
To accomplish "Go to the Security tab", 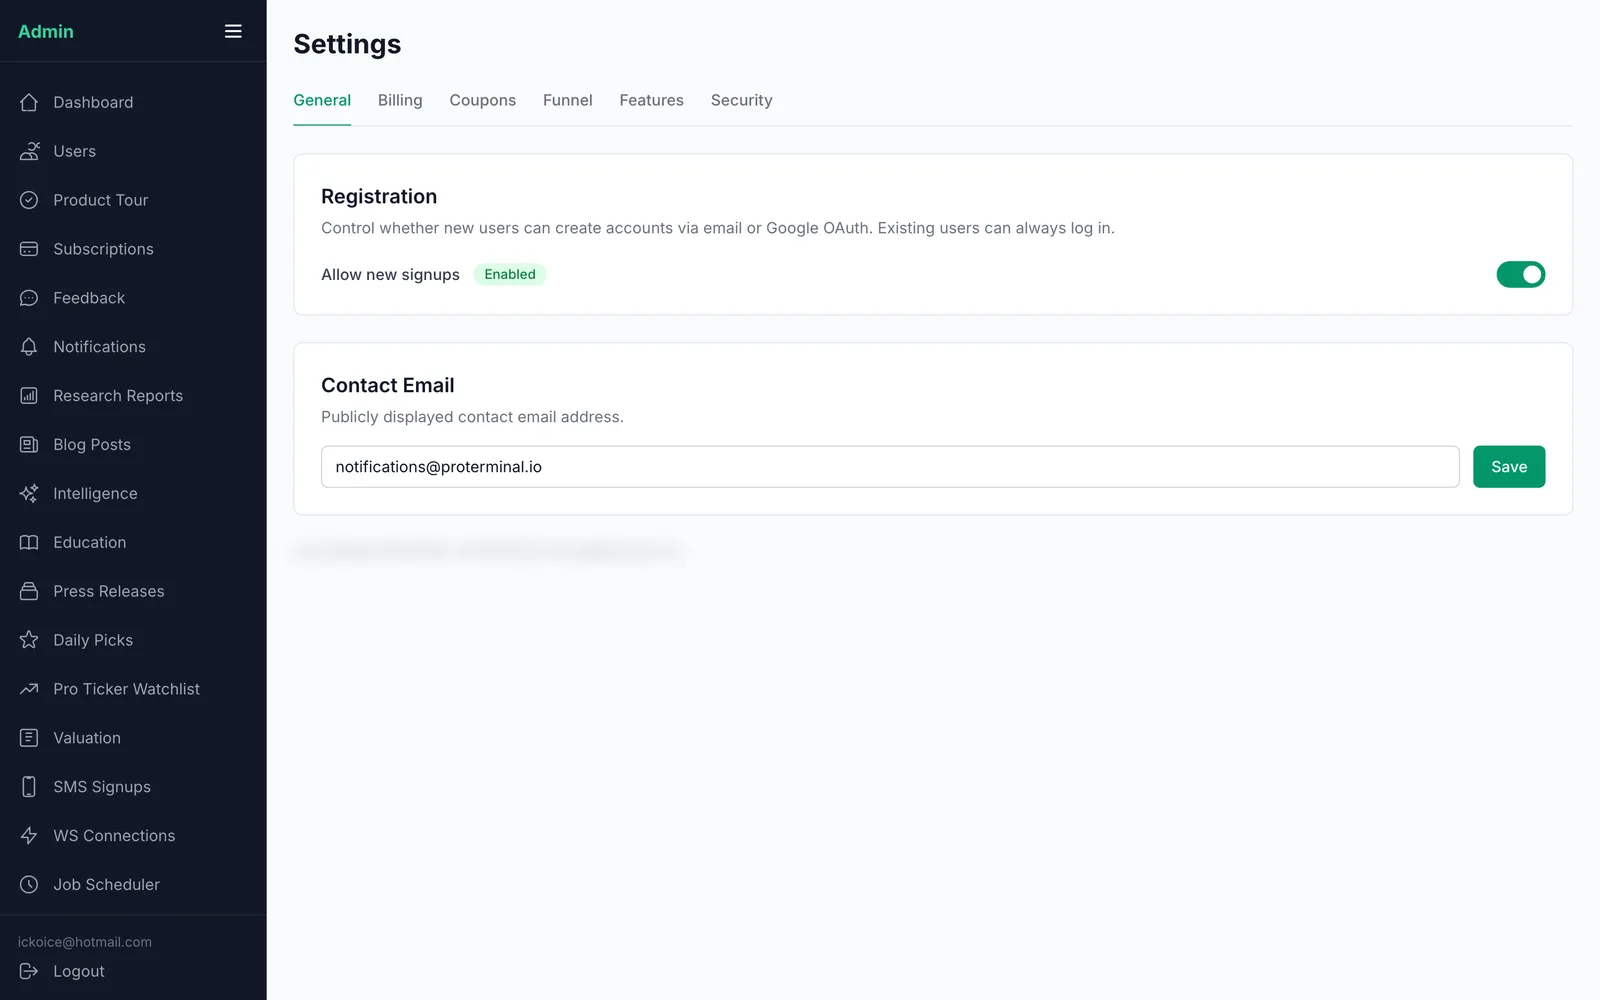I will (x=741, y=100).
